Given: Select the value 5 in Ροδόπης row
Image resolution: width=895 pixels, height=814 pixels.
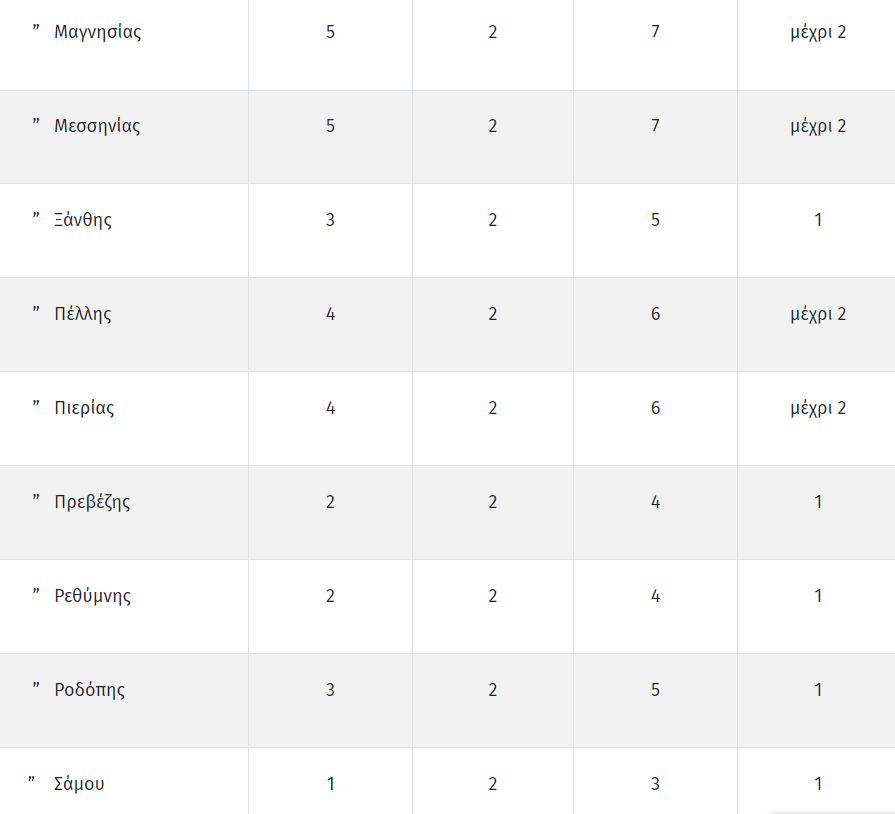Looking at the screenshot, I should [655, 690].
